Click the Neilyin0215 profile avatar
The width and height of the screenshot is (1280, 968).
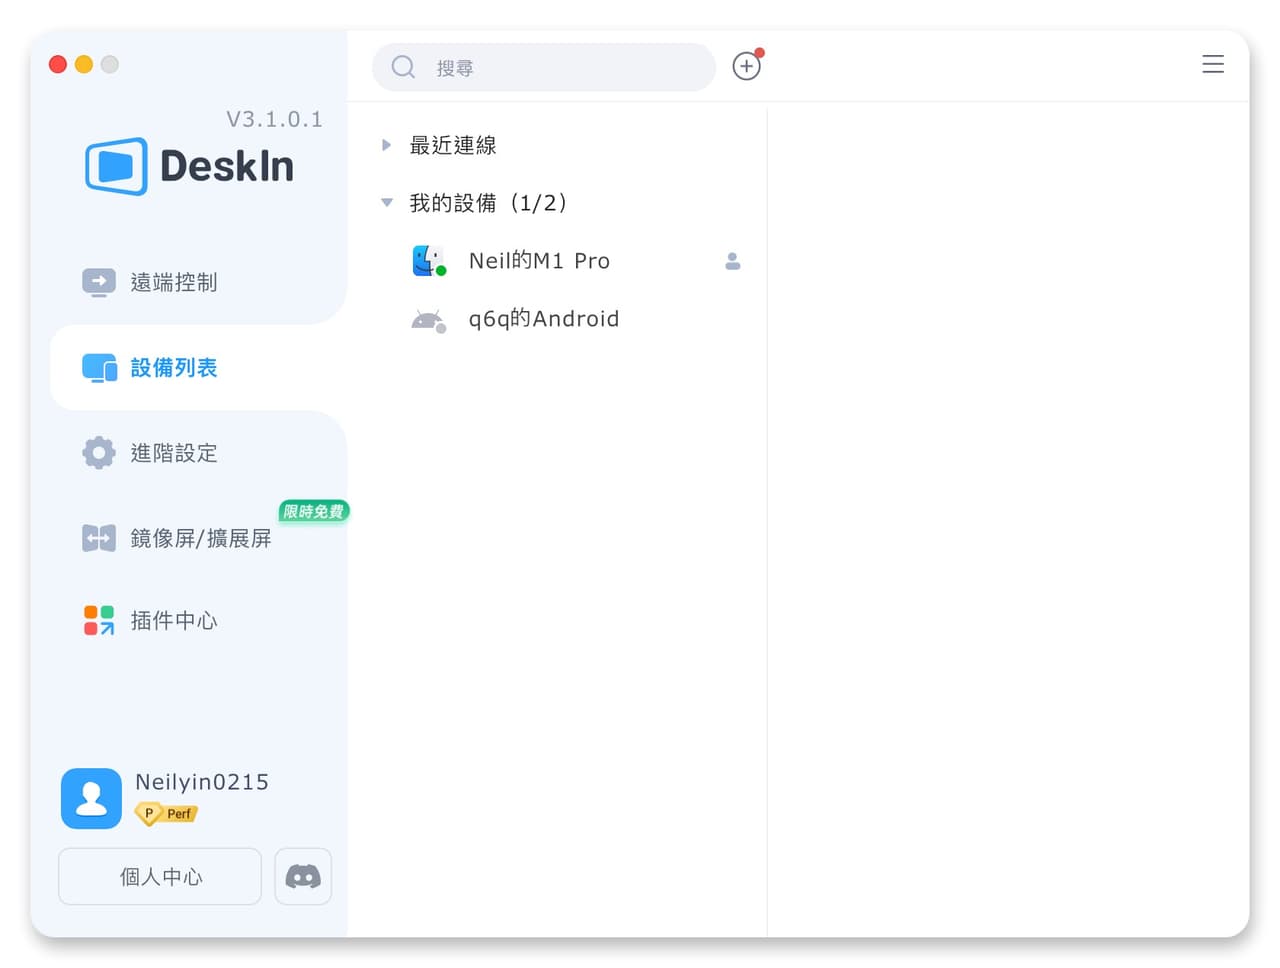point(91,798)
